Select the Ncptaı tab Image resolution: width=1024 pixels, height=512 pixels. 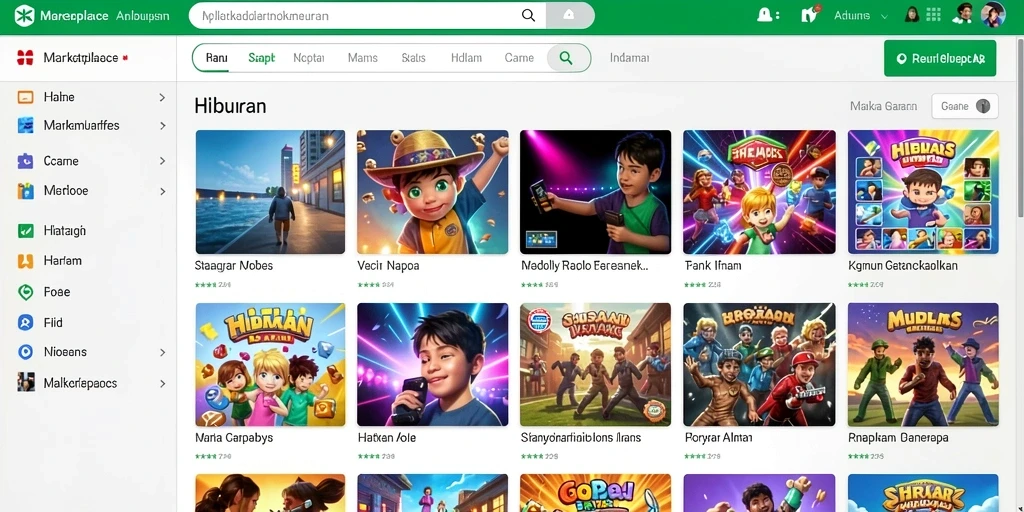308,58
